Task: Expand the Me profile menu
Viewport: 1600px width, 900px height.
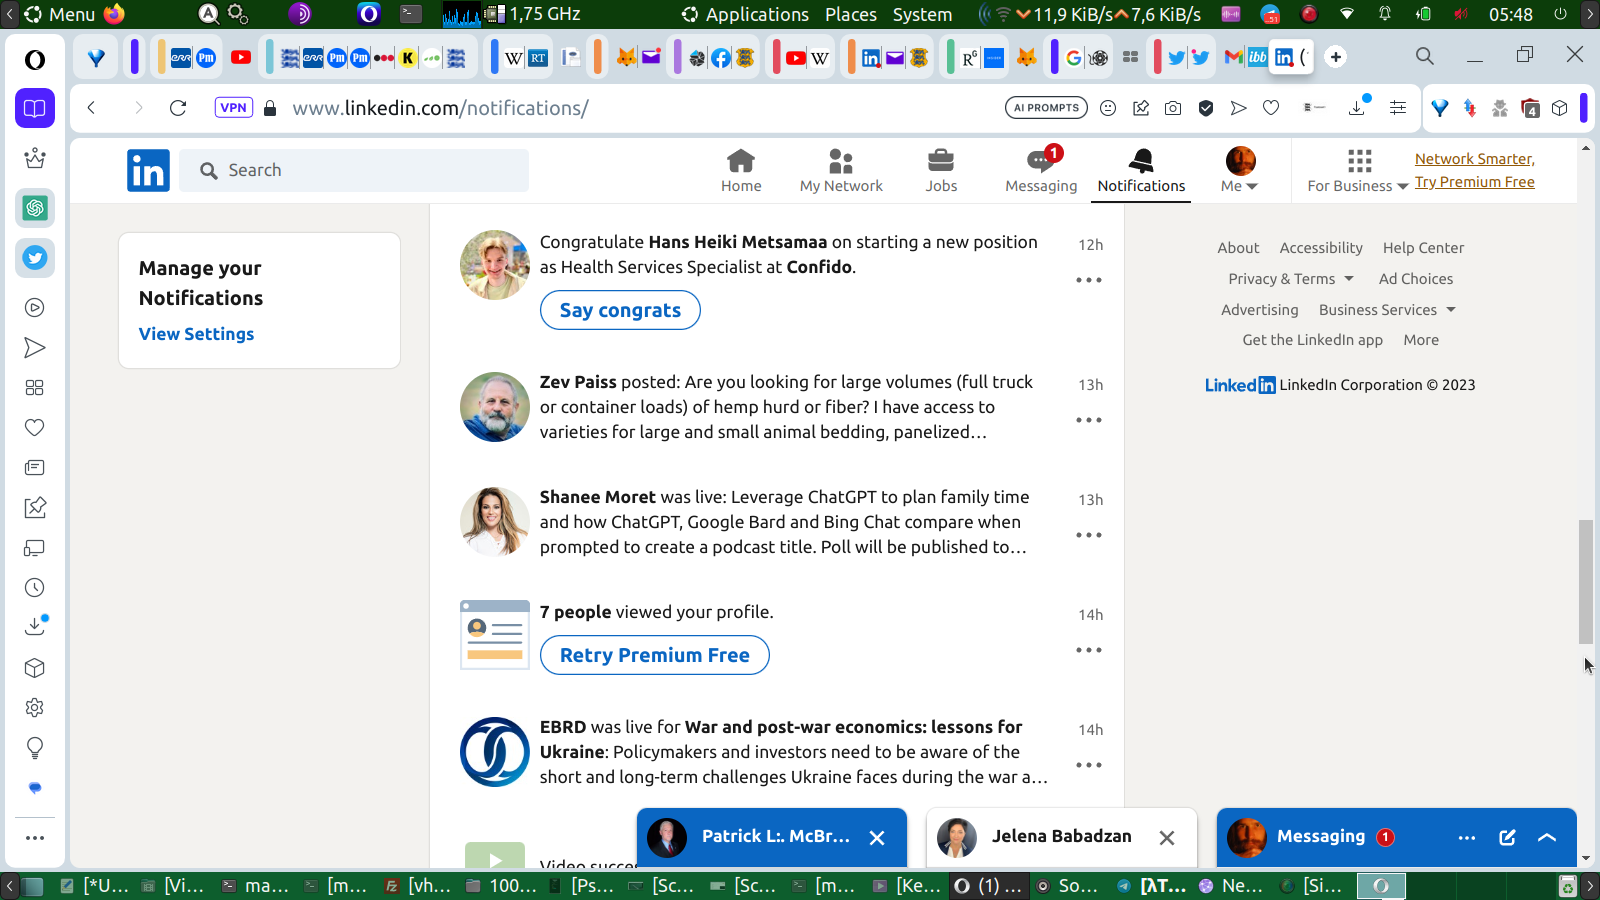Action: (1240, 171)
